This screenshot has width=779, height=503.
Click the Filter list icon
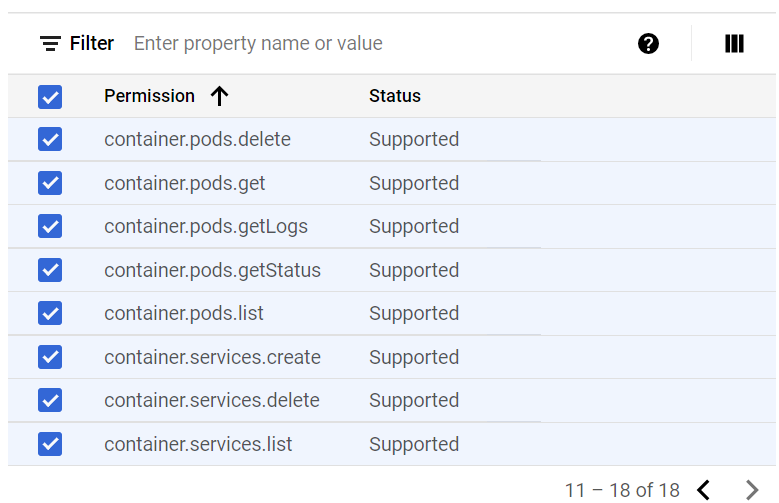coord(50,44)
